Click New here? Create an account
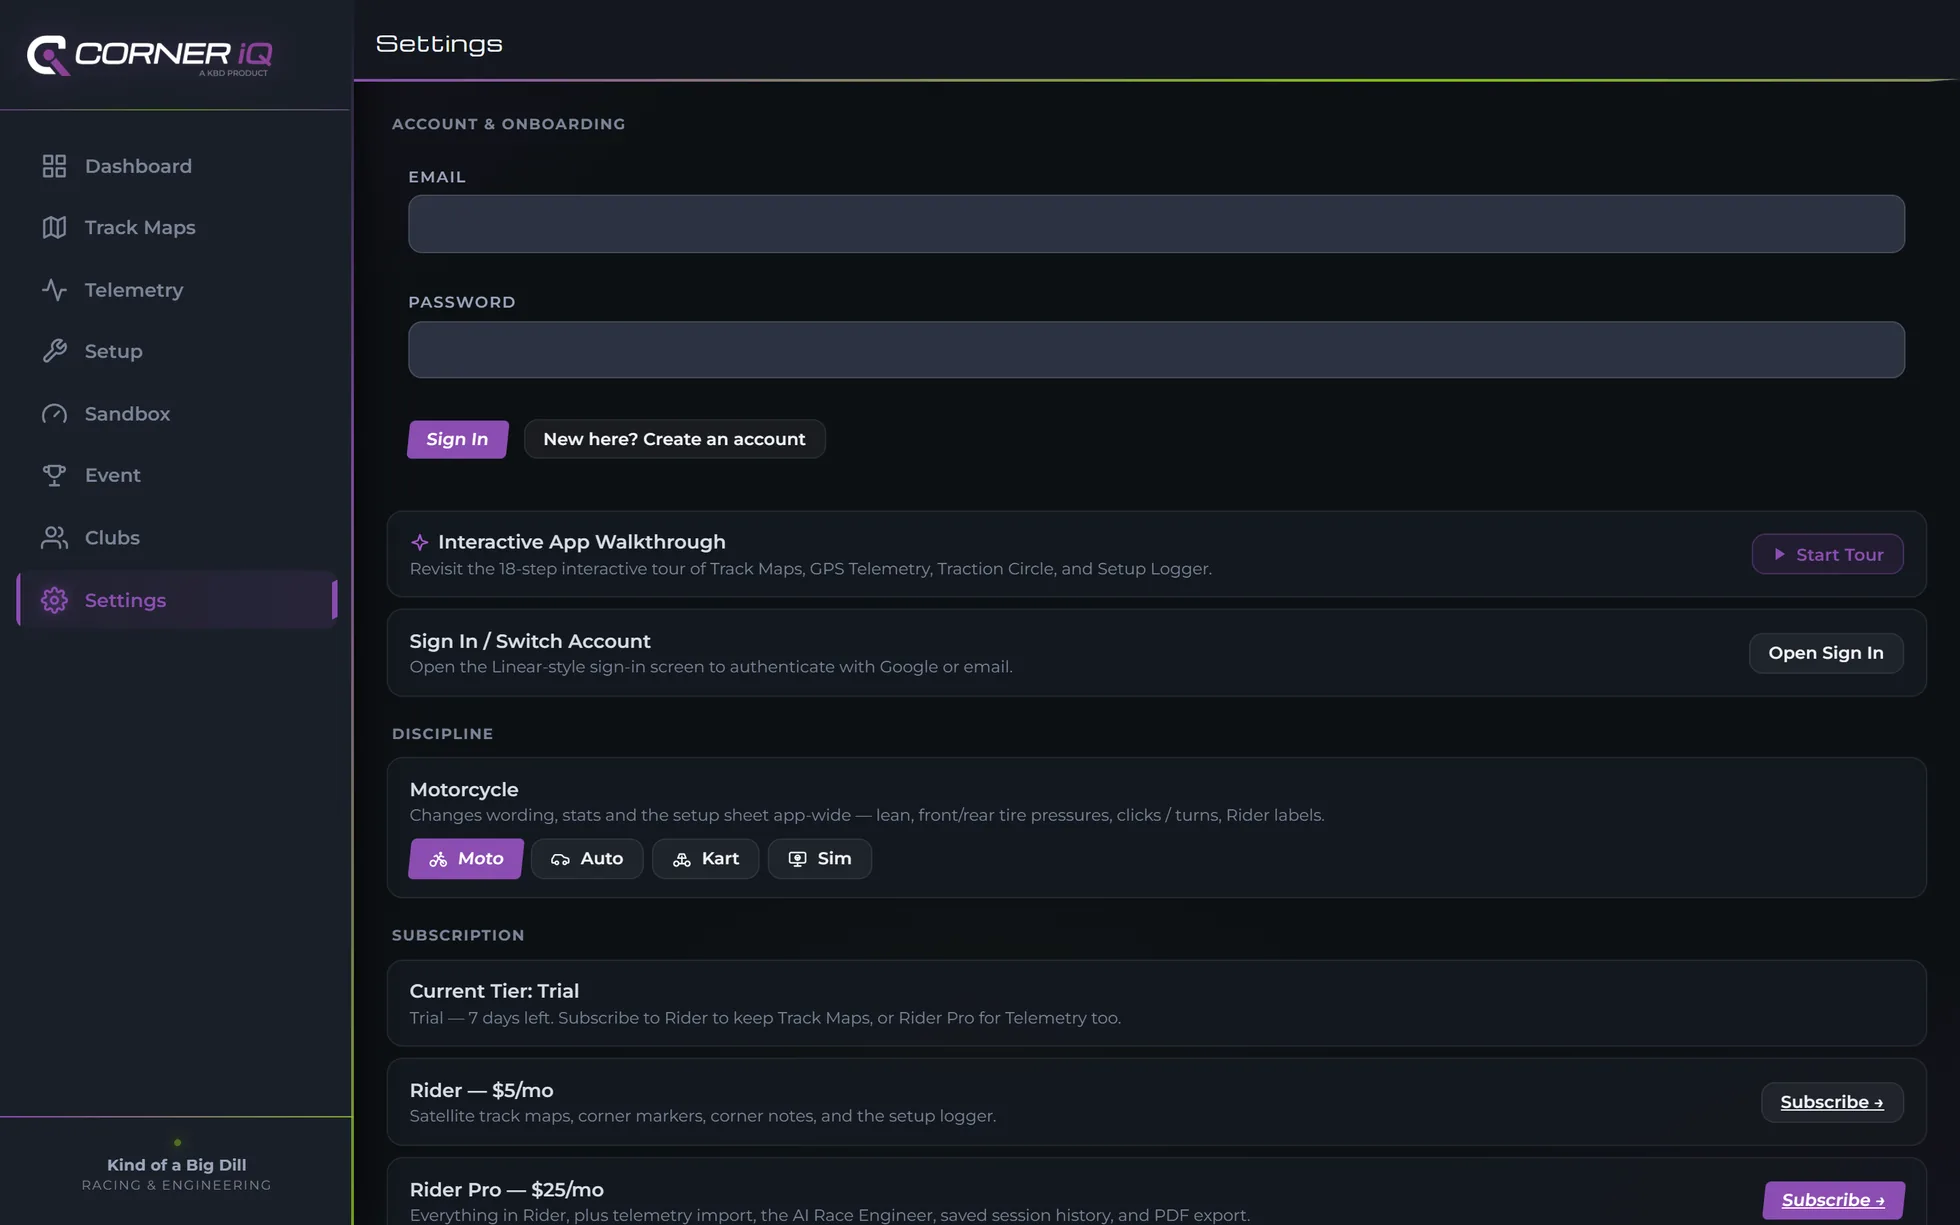The height and width of the screenshot is (1225, 1960). [675, 439]
